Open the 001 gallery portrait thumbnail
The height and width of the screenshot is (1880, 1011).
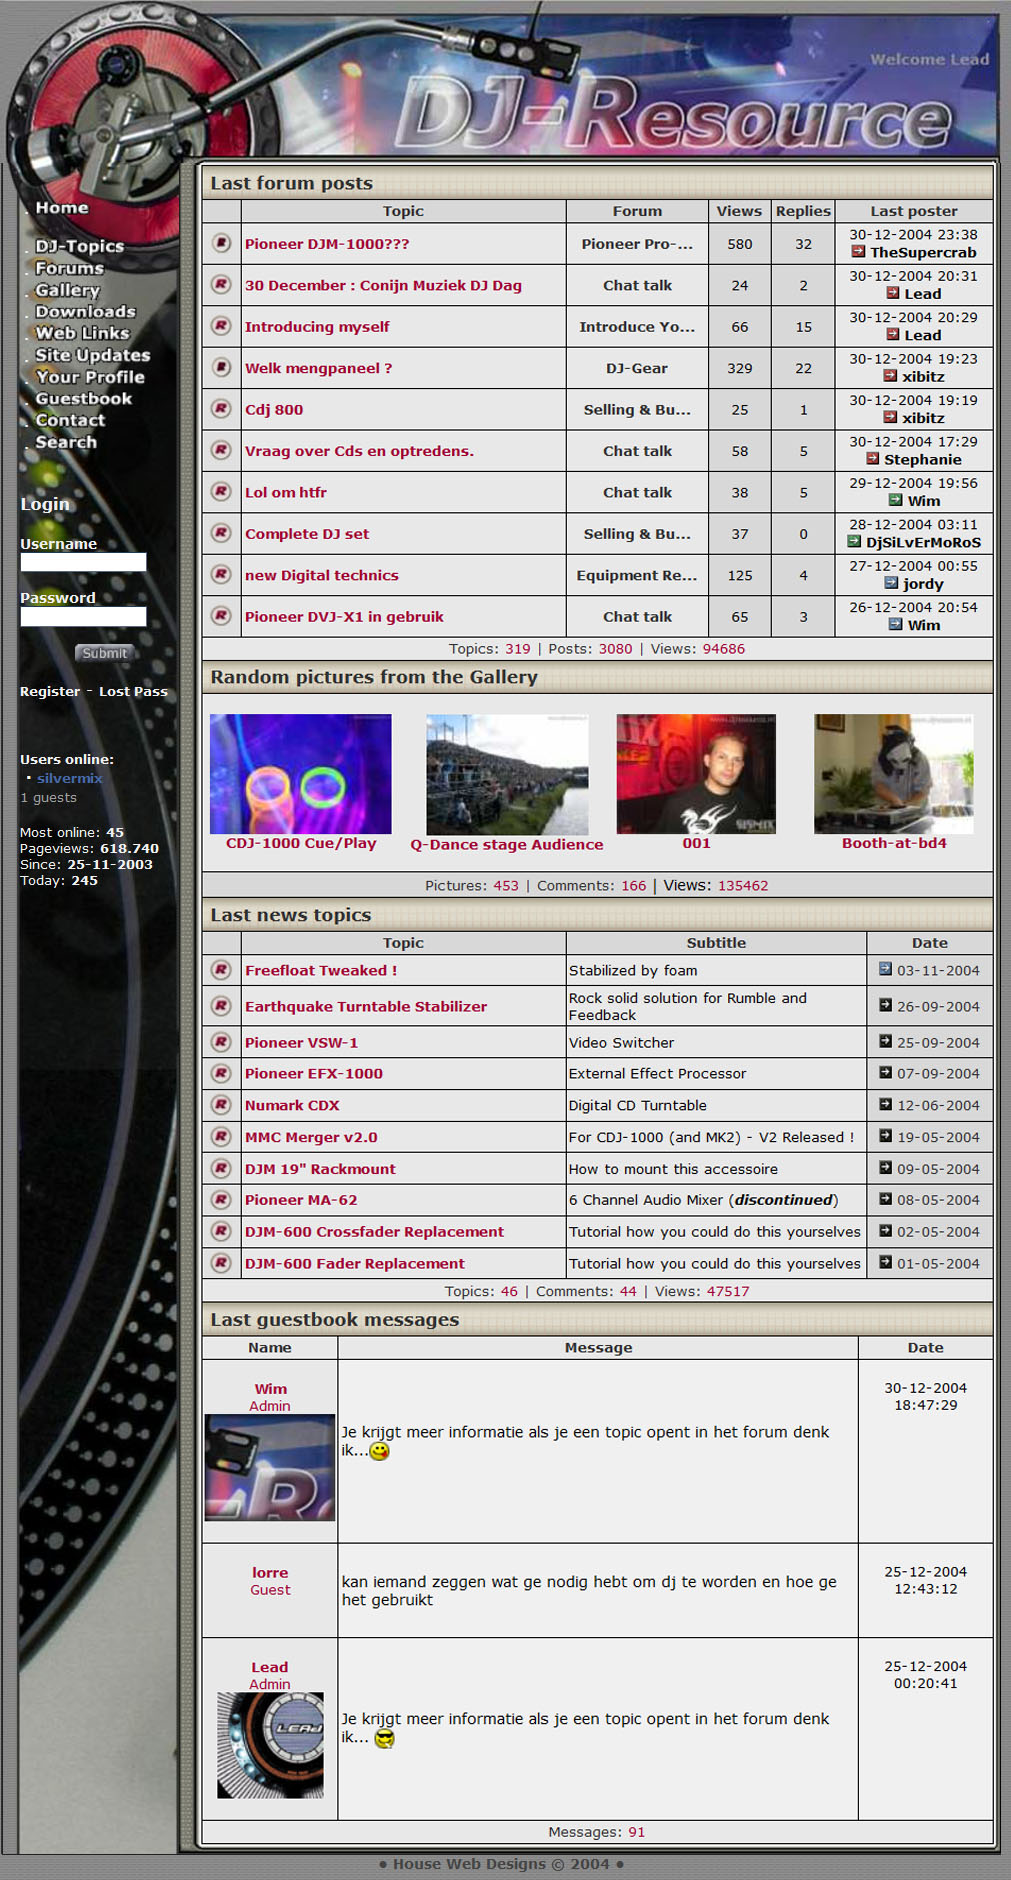[696, 774]
